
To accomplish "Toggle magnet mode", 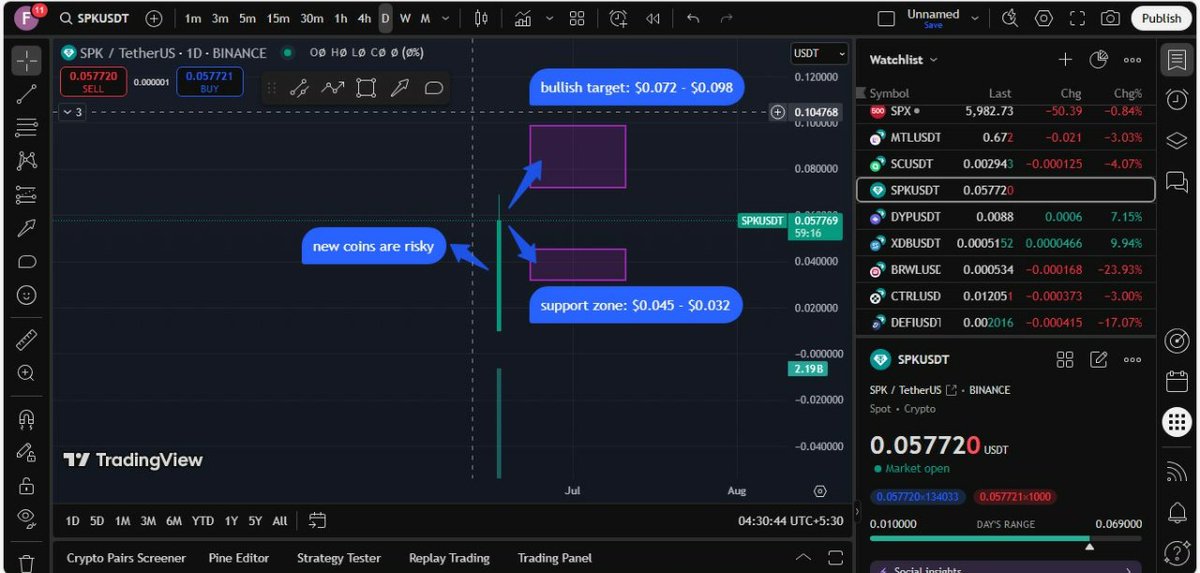I will tap(27, 418).
